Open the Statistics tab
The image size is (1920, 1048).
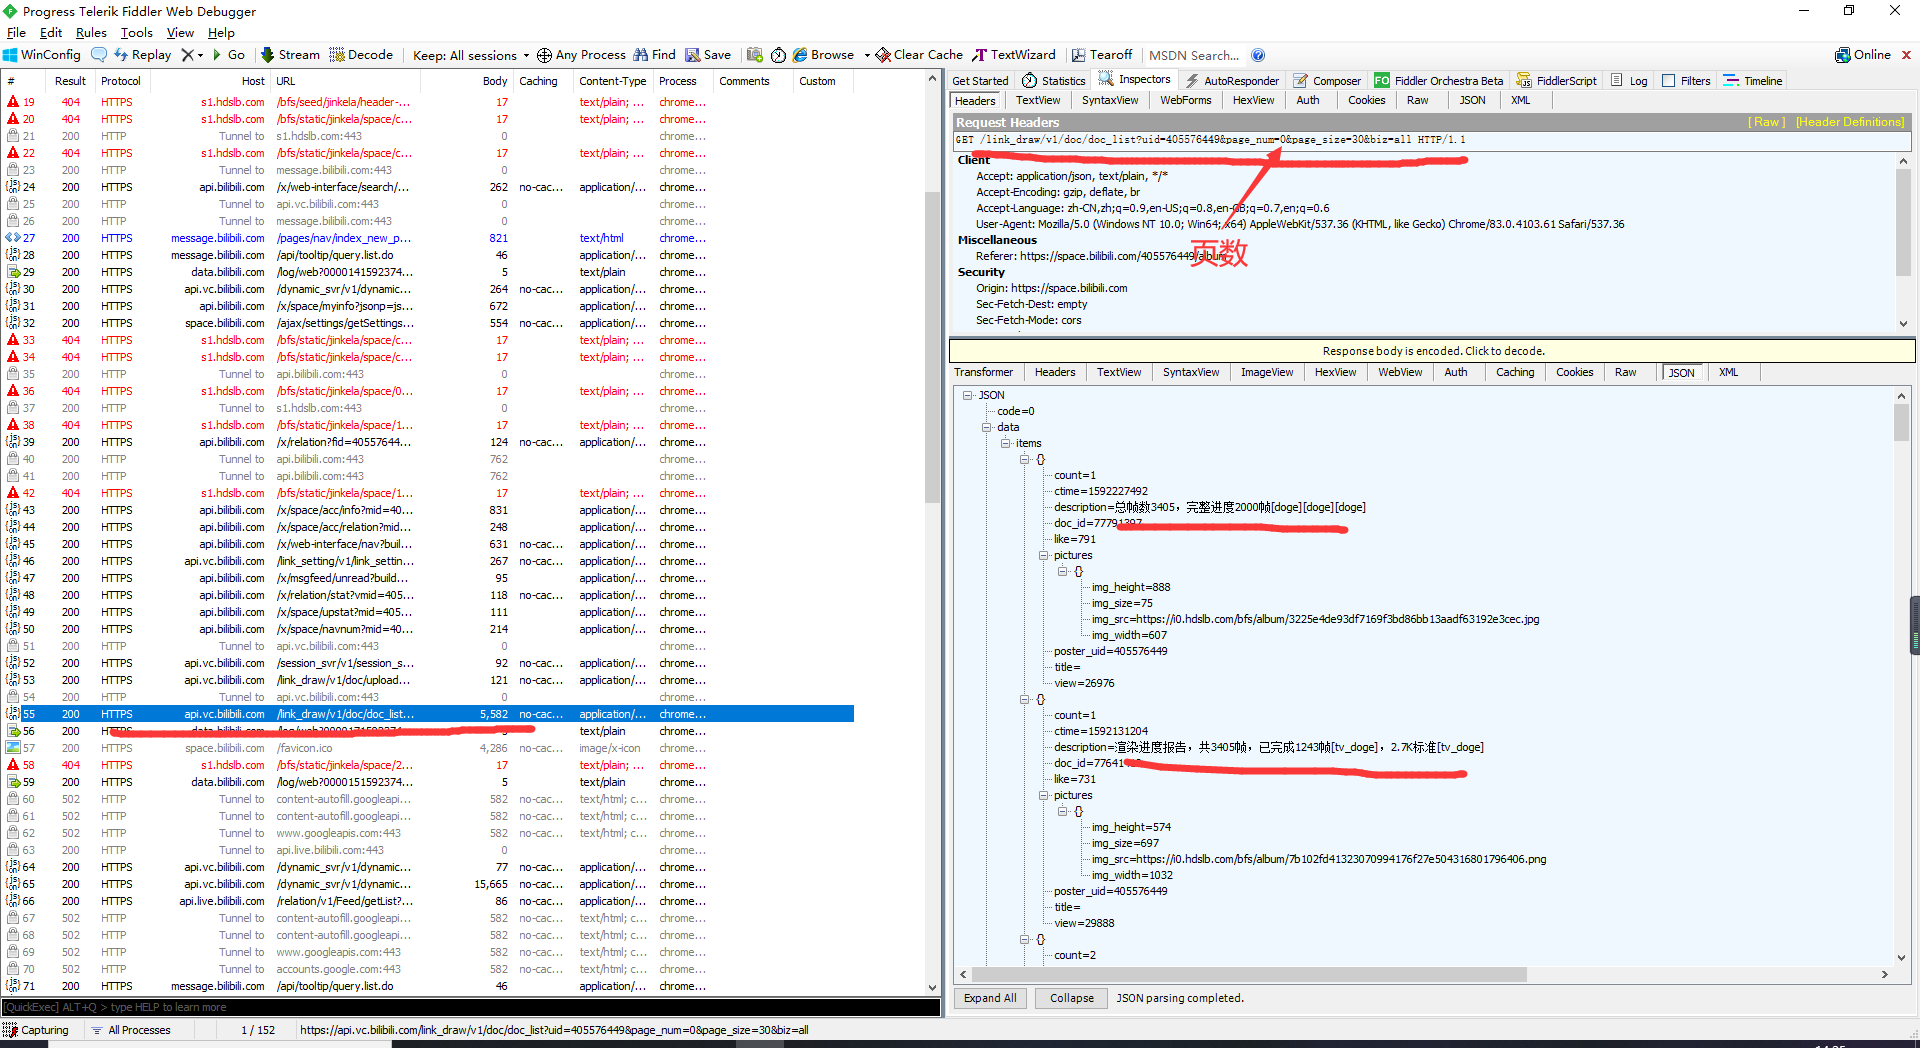coord(1054,81)
